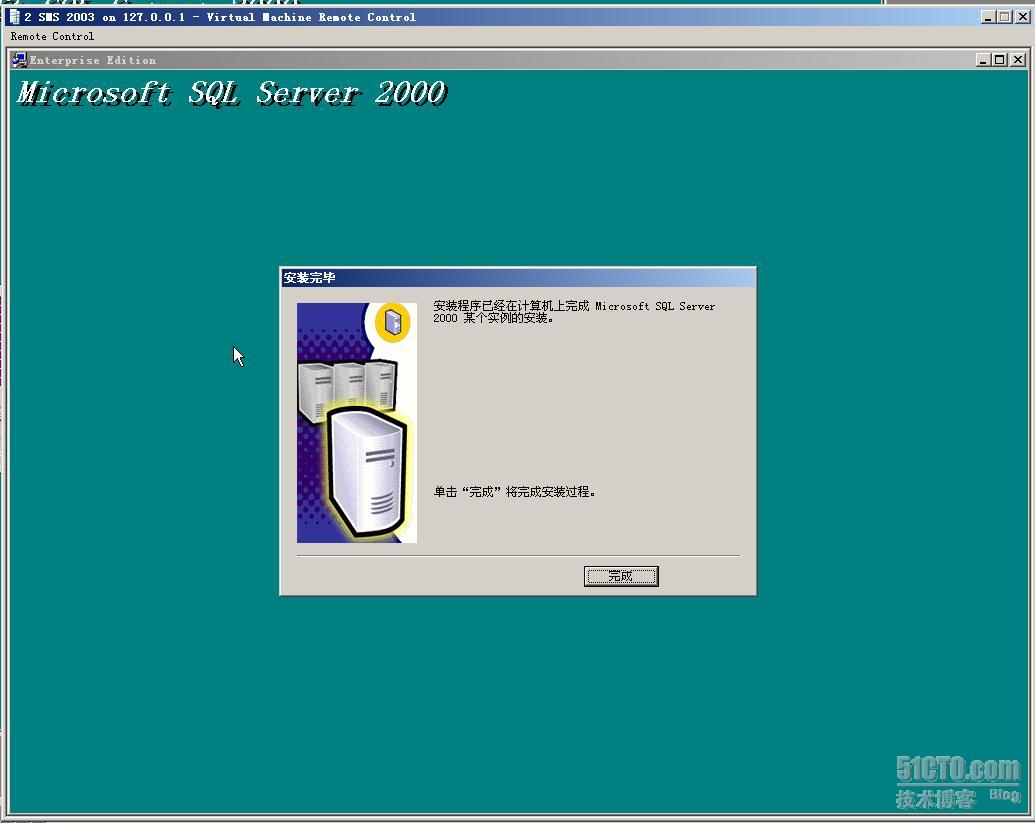Image resolution: width=1035 pixels, height=823 pixels.
Task: Click the 完成 button in setup dialog
Action: [x=621, y=576]
